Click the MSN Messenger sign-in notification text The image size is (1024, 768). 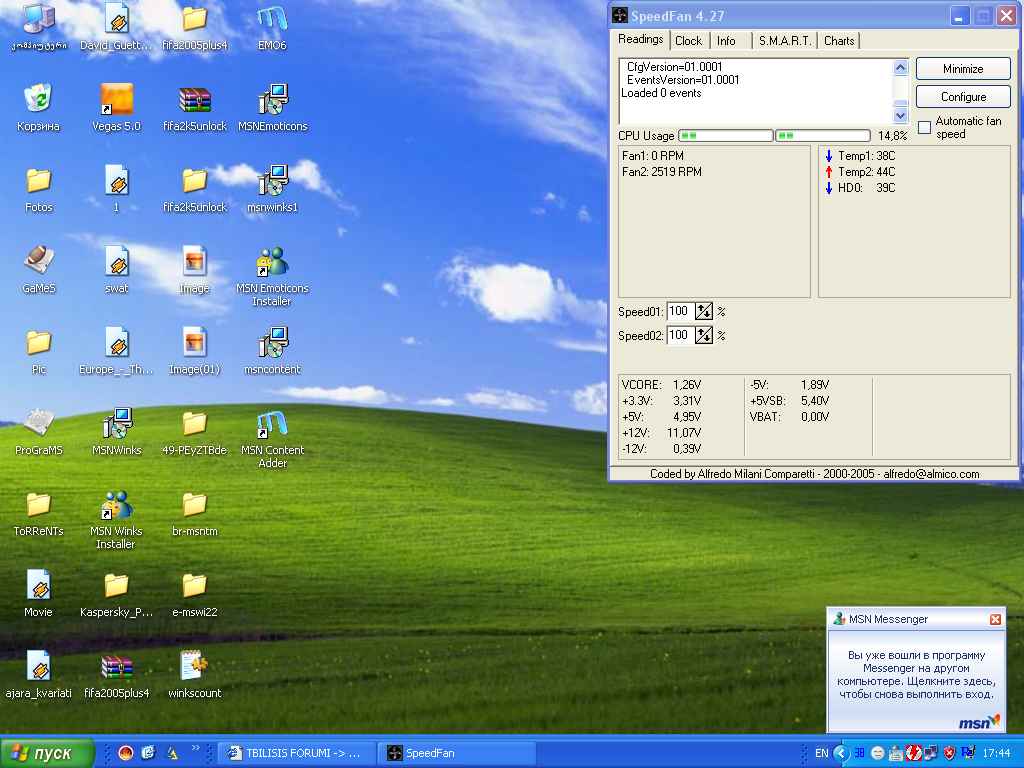click(x=916, y=675)
